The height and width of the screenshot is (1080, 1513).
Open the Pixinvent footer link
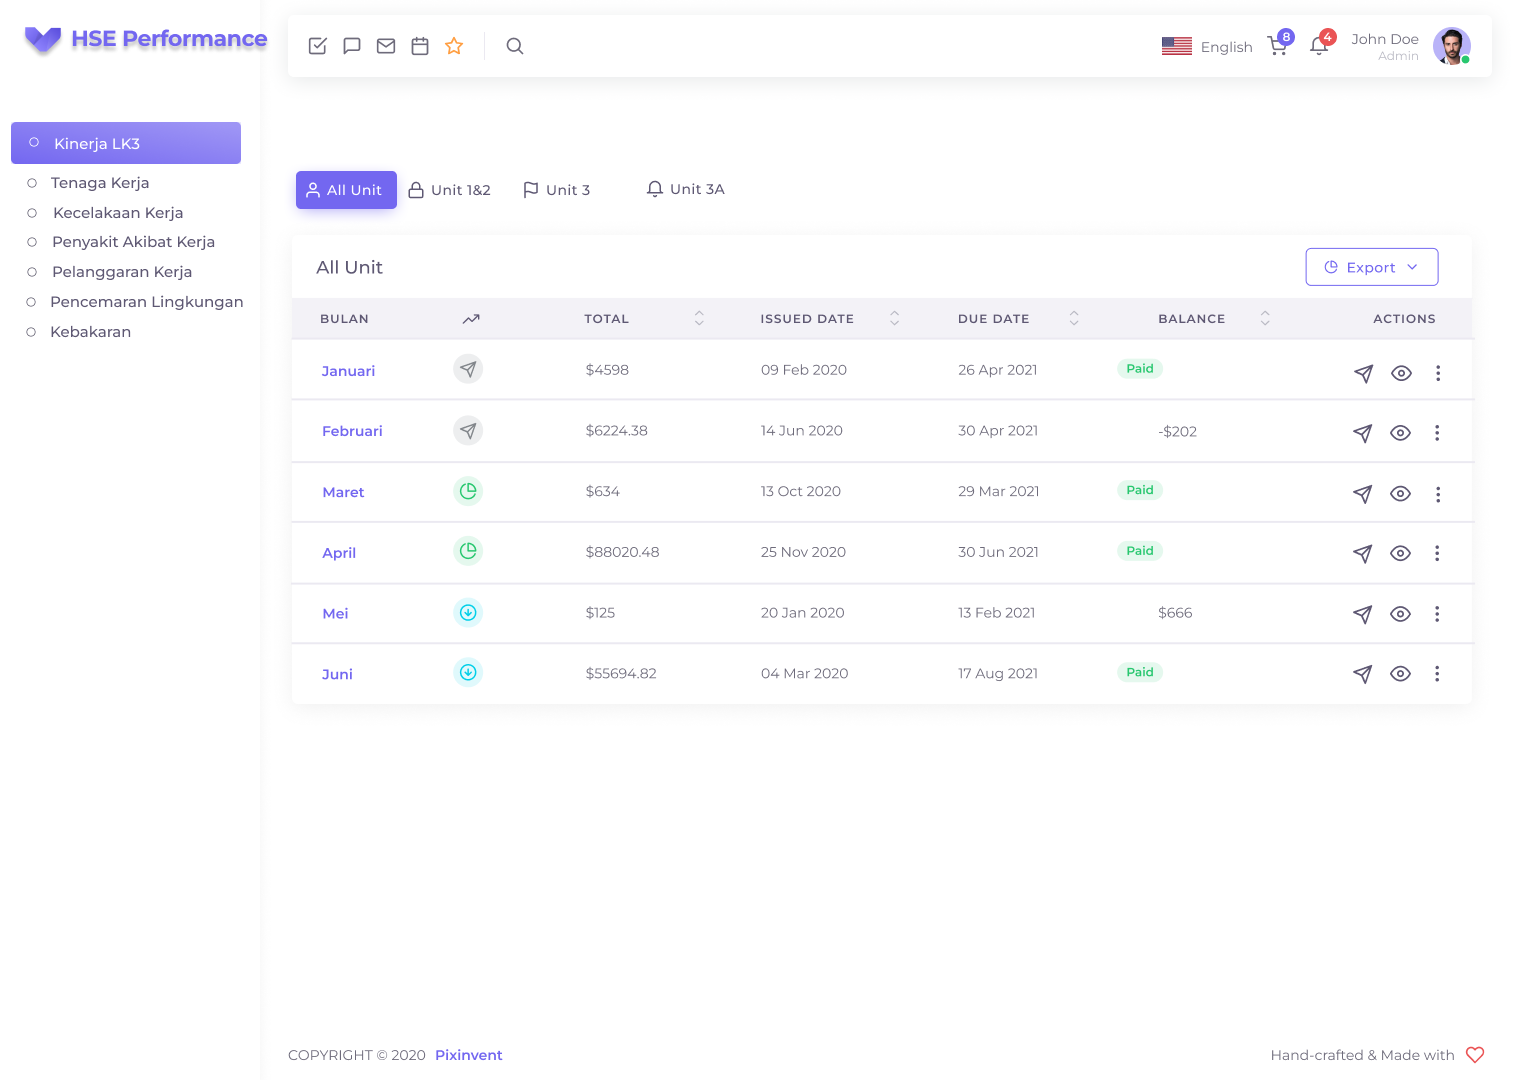coord(468,1055)
